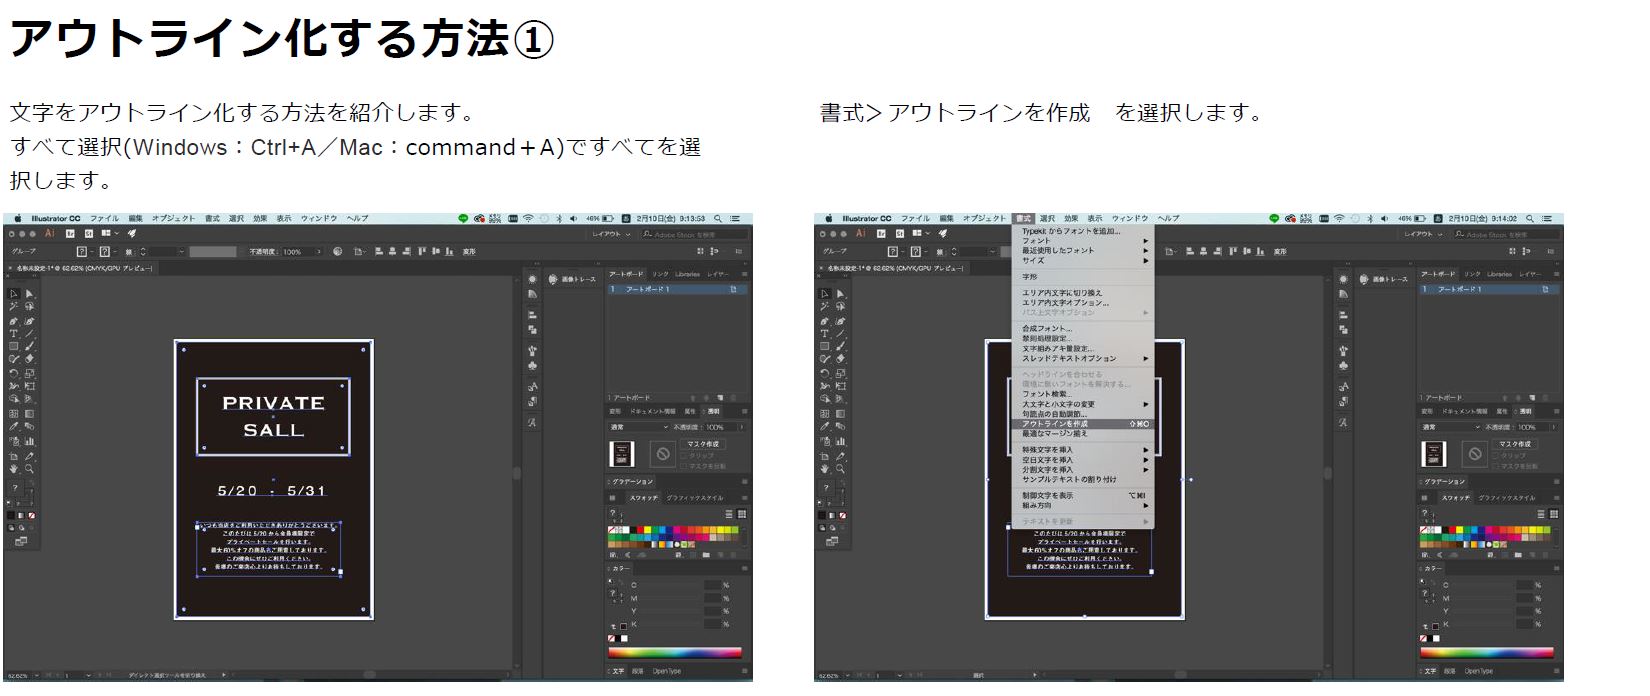Open 画像トレース panel in left Illustrator screenshot
This screenshot has height=696, width=1650.
pyautogui.click(x=570, y=279)
